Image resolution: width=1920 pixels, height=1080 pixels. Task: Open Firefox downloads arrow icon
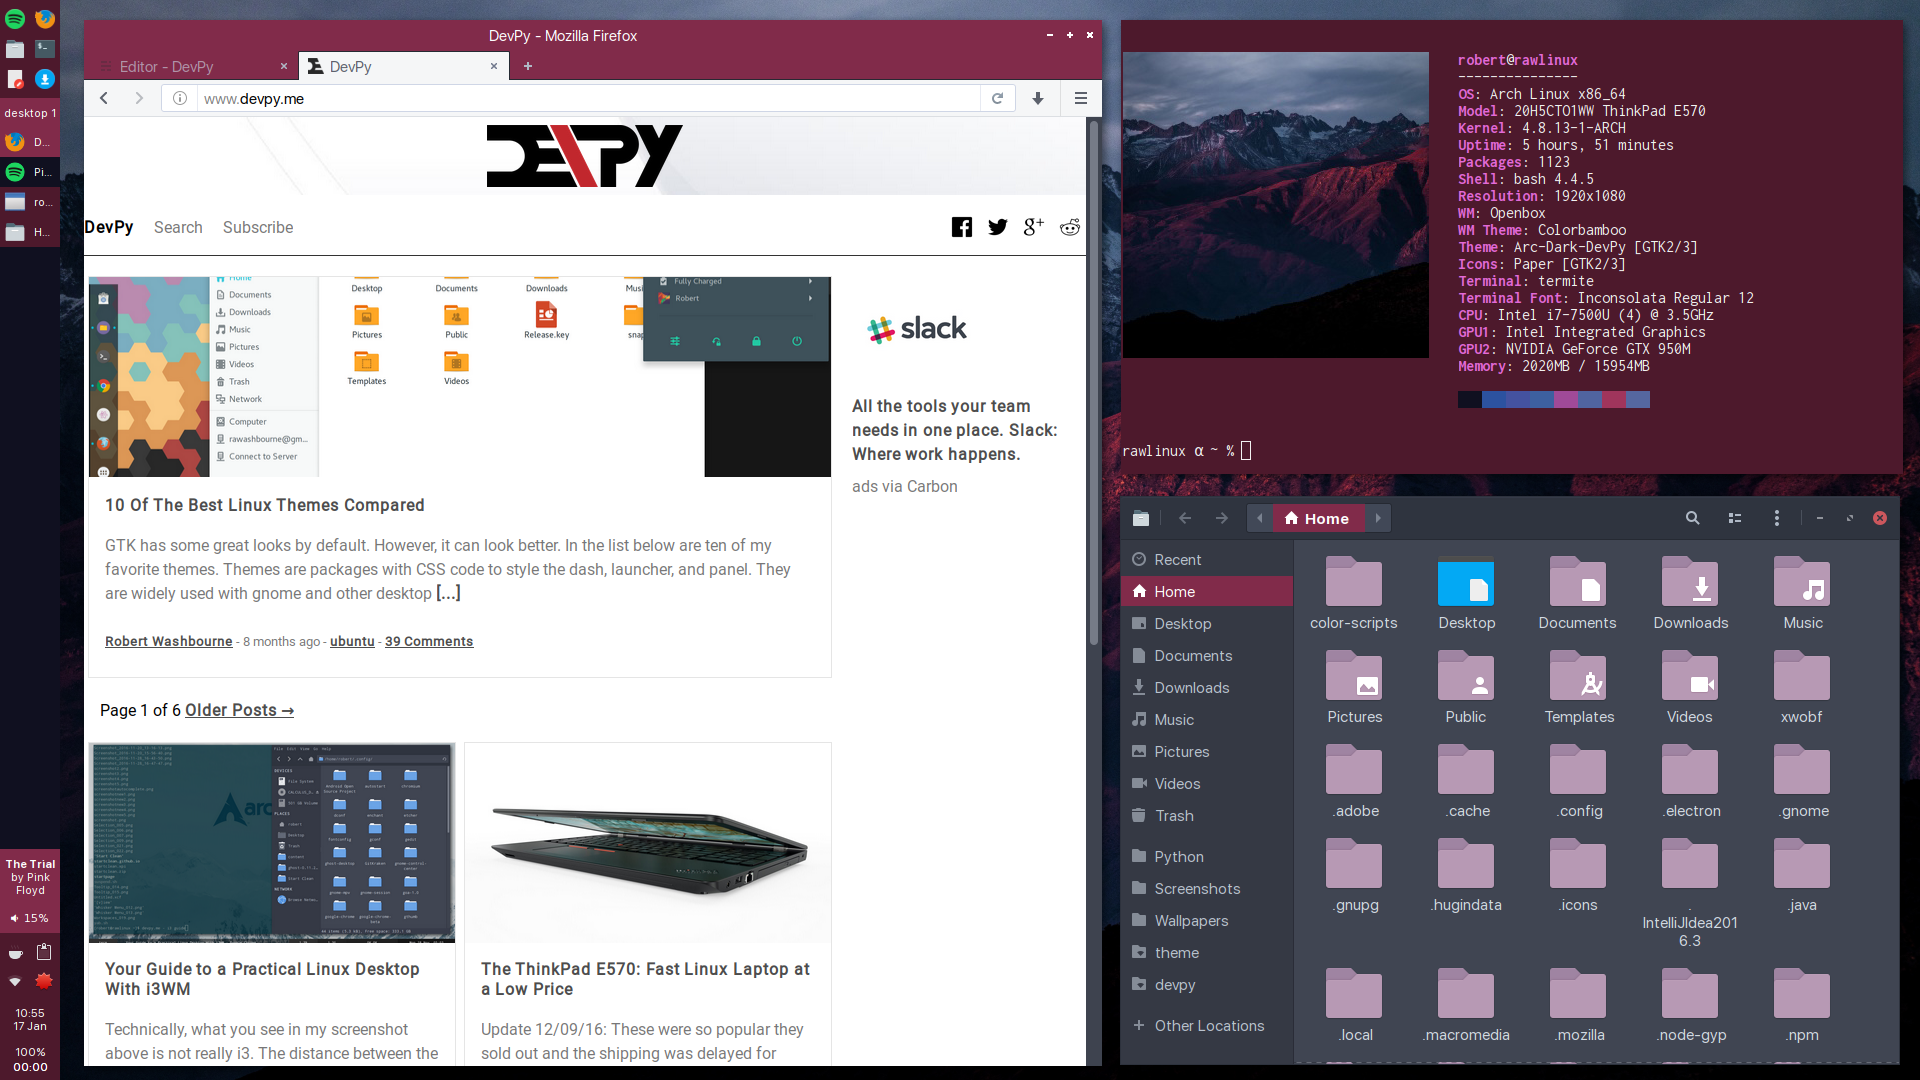point(1038,98)
